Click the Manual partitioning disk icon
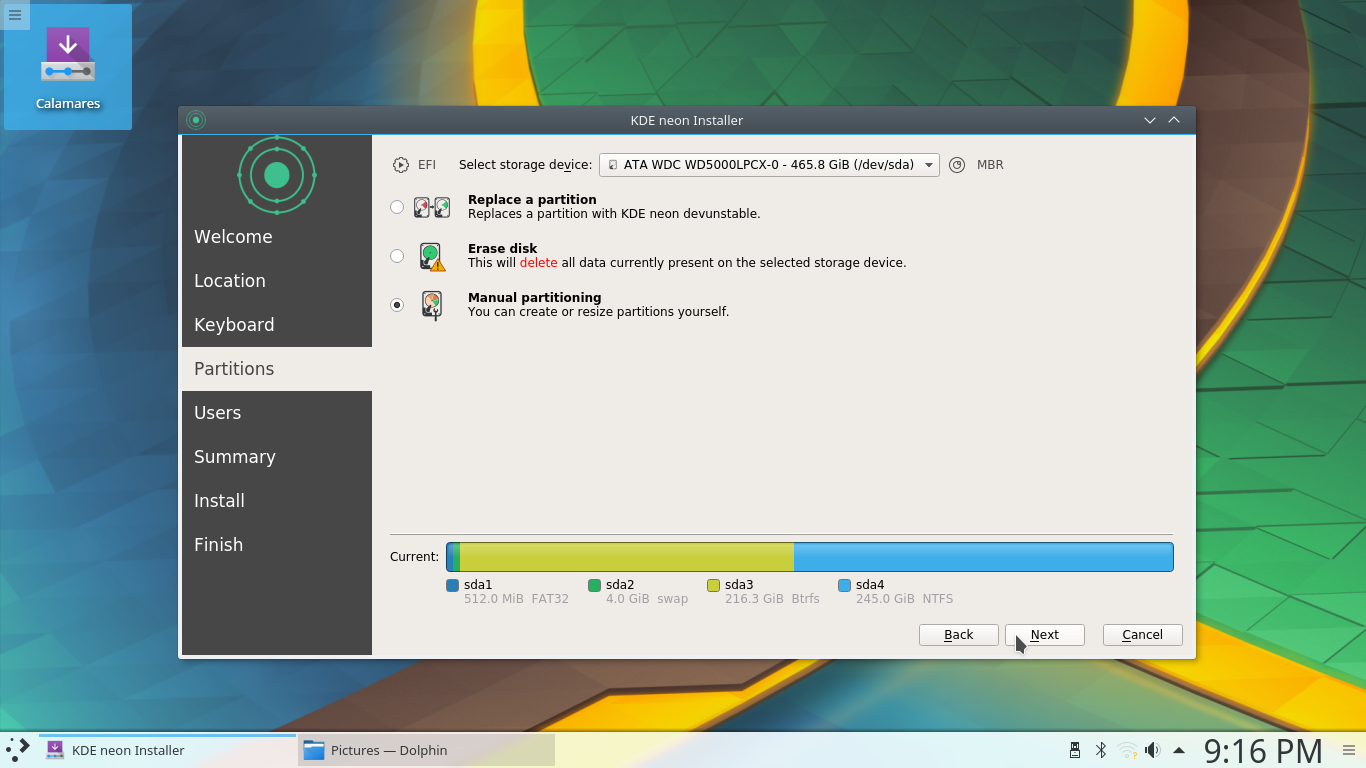The height and width of the screenshot is (768, 1366). (432, 305)
